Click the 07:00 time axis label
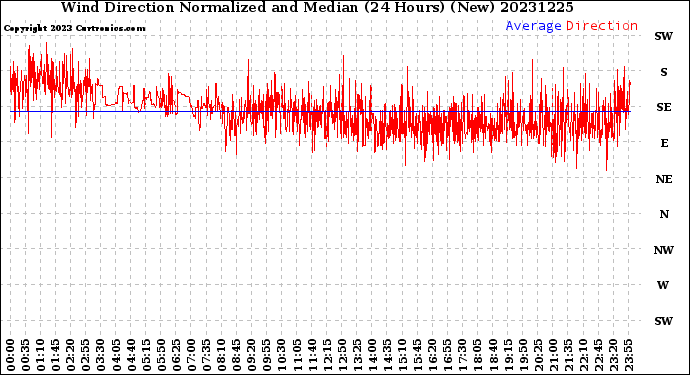The height and width of the screenshot is (375, 690). click(191, 355)
